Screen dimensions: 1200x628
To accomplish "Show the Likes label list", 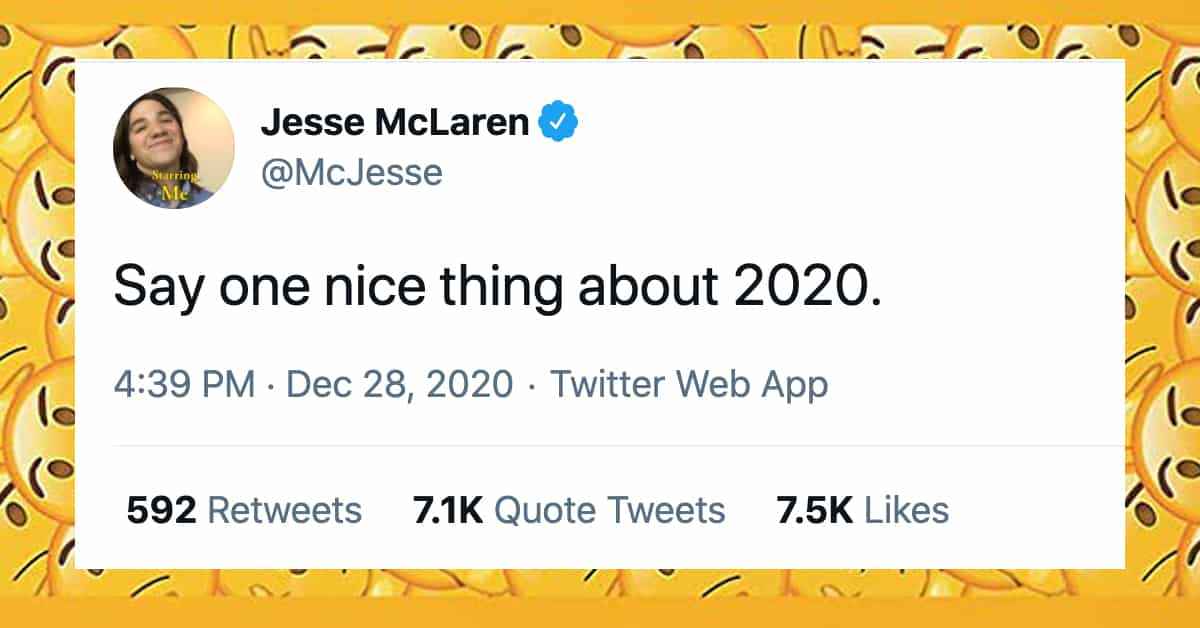I will [x=906, y=510].
